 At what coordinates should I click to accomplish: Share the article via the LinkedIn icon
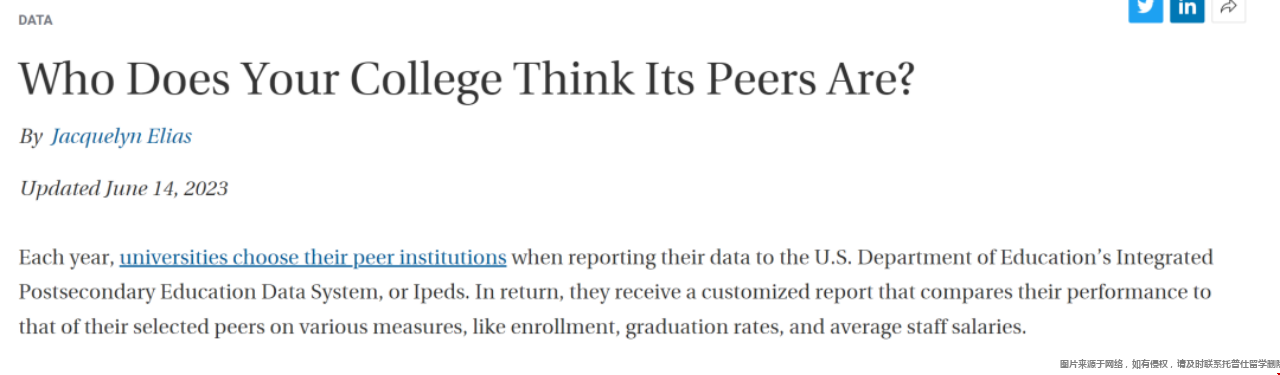click(1187, 9)
